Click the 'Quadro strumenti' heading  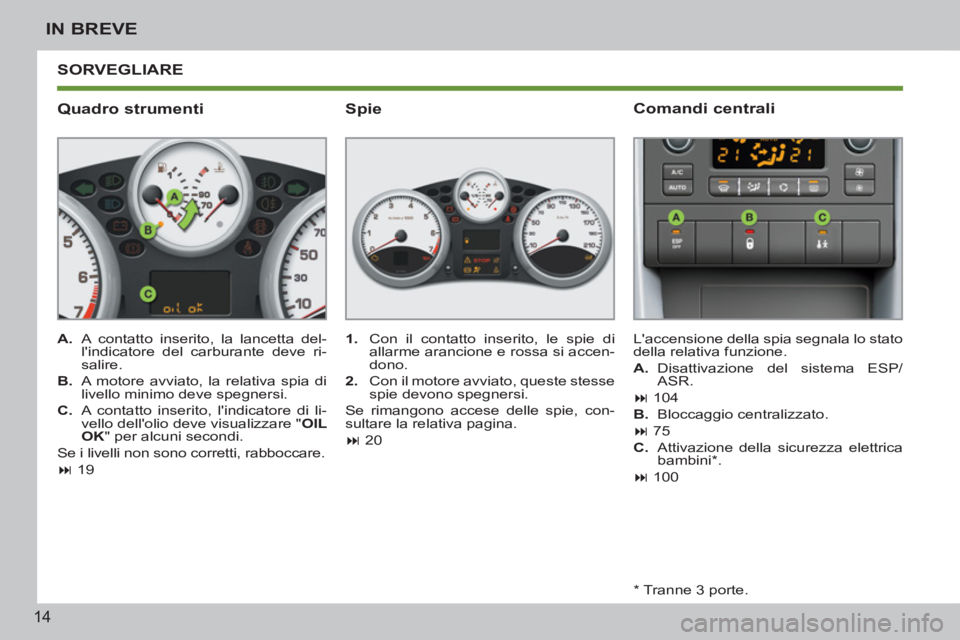(130, 108)
